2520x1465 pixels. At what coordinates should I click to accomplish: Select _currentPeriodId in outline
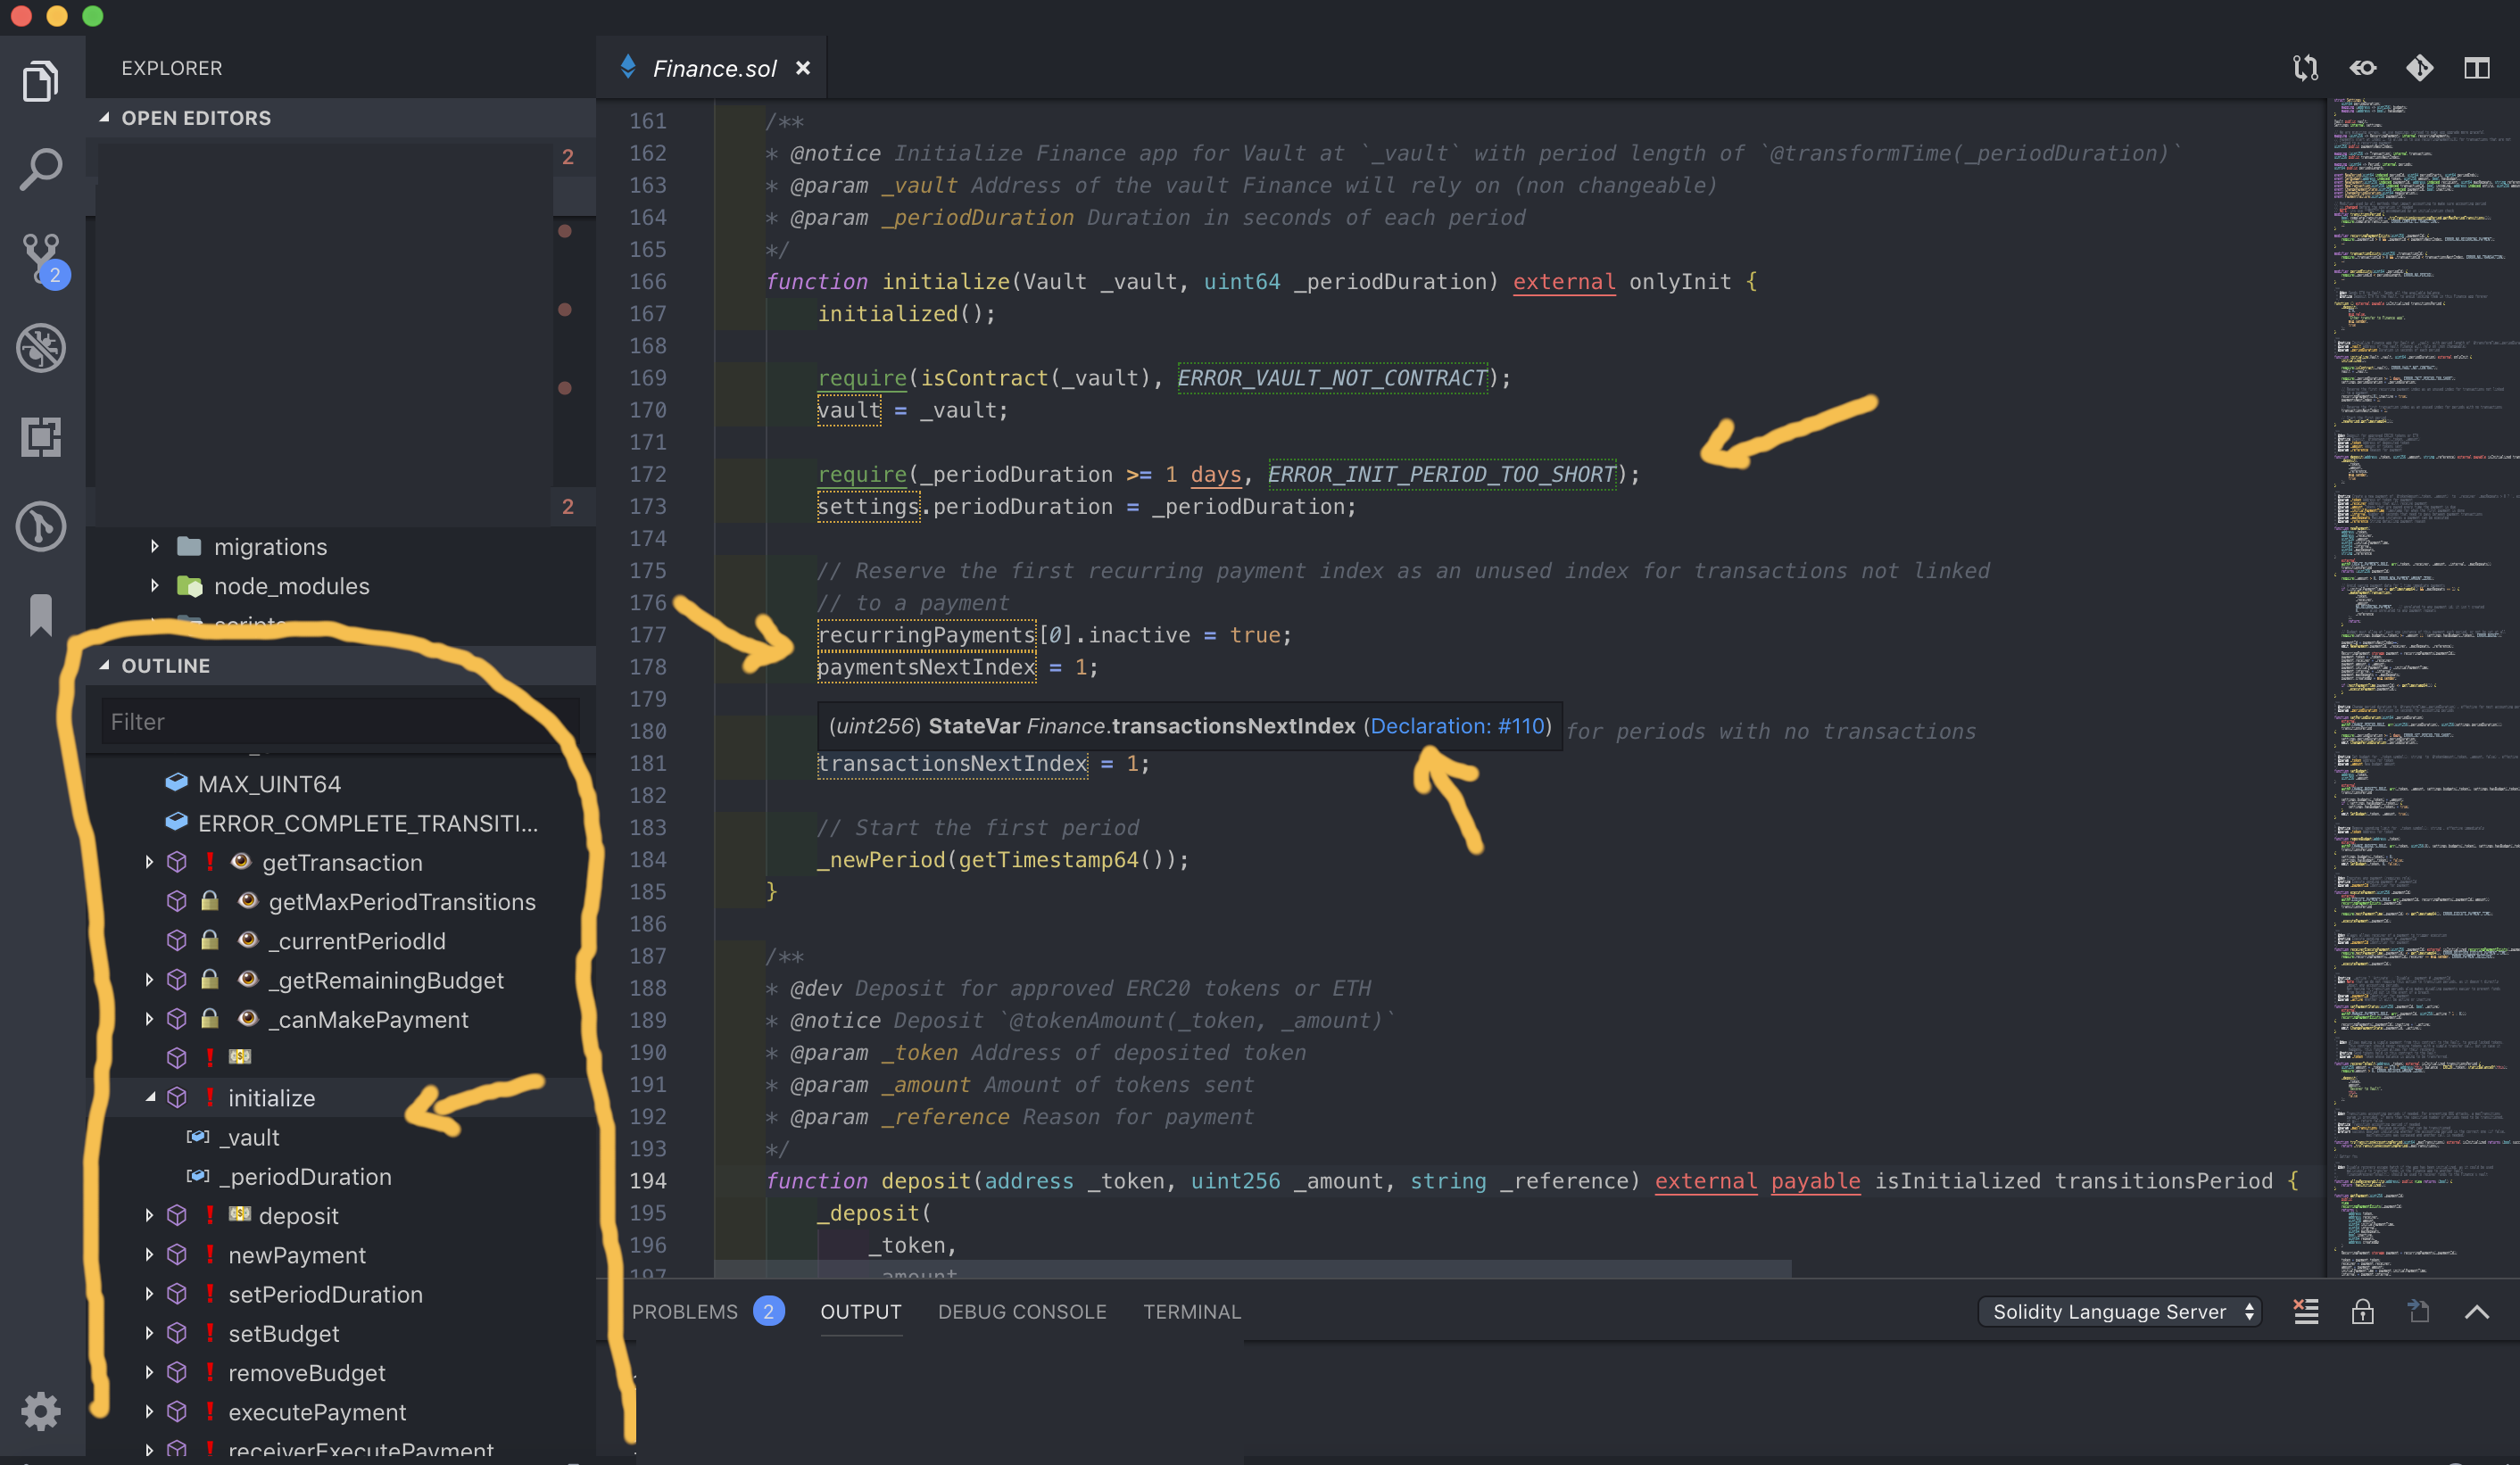[x=357, y=941]
